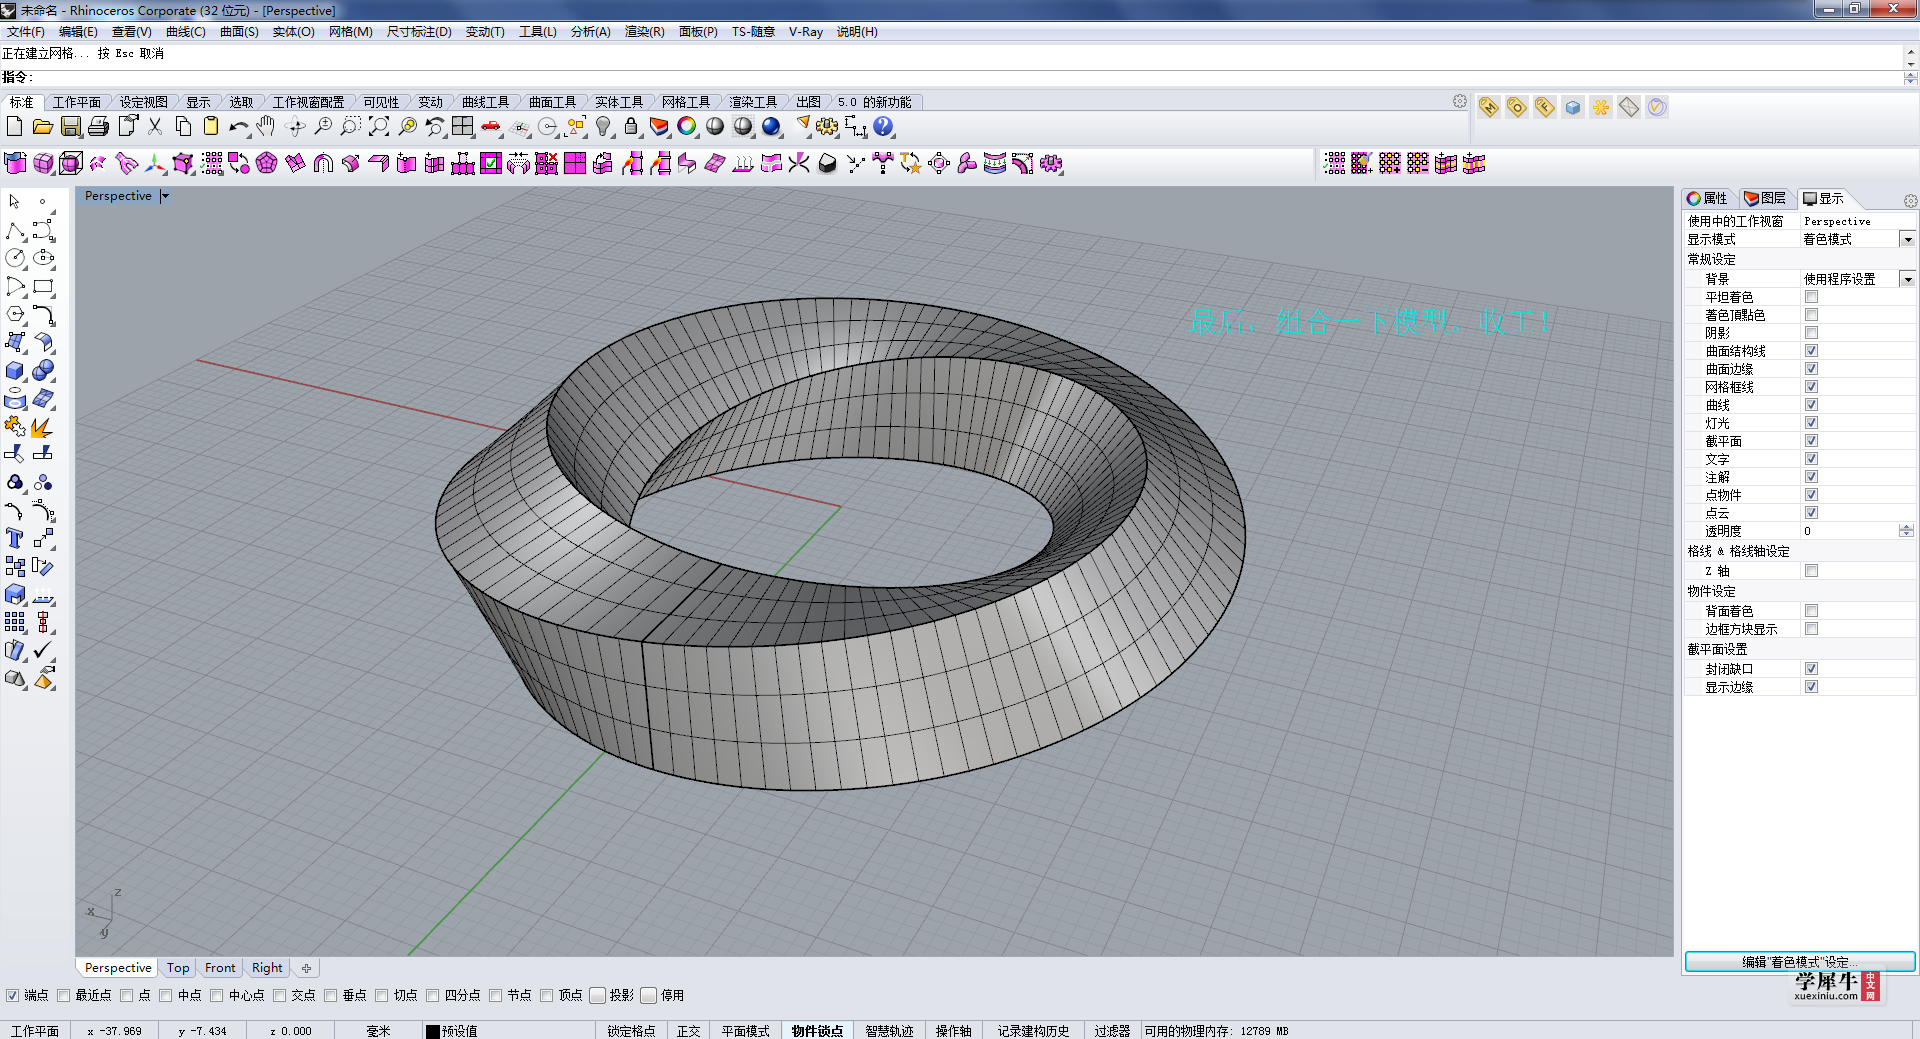The height and width of the screenshot is (1039, 1920).
Task: Click the Paste clipboard icon
Action: [x=211, y=127]
